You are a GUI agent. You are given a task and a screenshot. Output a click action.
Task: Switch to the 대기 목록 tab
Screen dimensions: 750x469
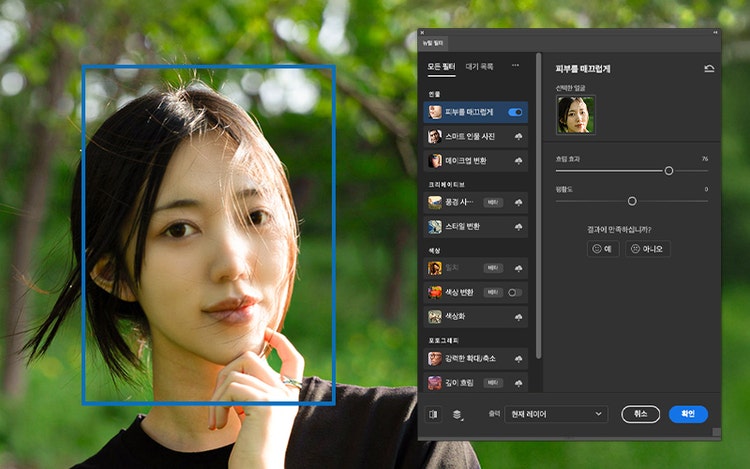point(479,66)
